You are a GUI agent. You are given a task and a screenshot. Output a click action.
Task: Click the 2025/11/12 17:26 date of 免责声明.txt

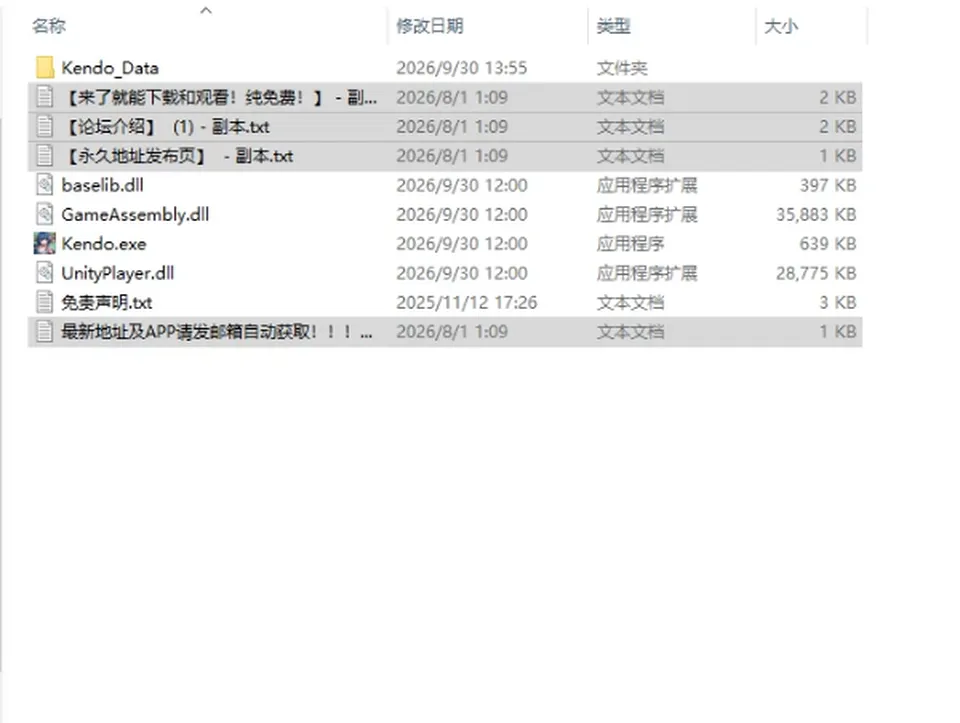click(467, 302)
